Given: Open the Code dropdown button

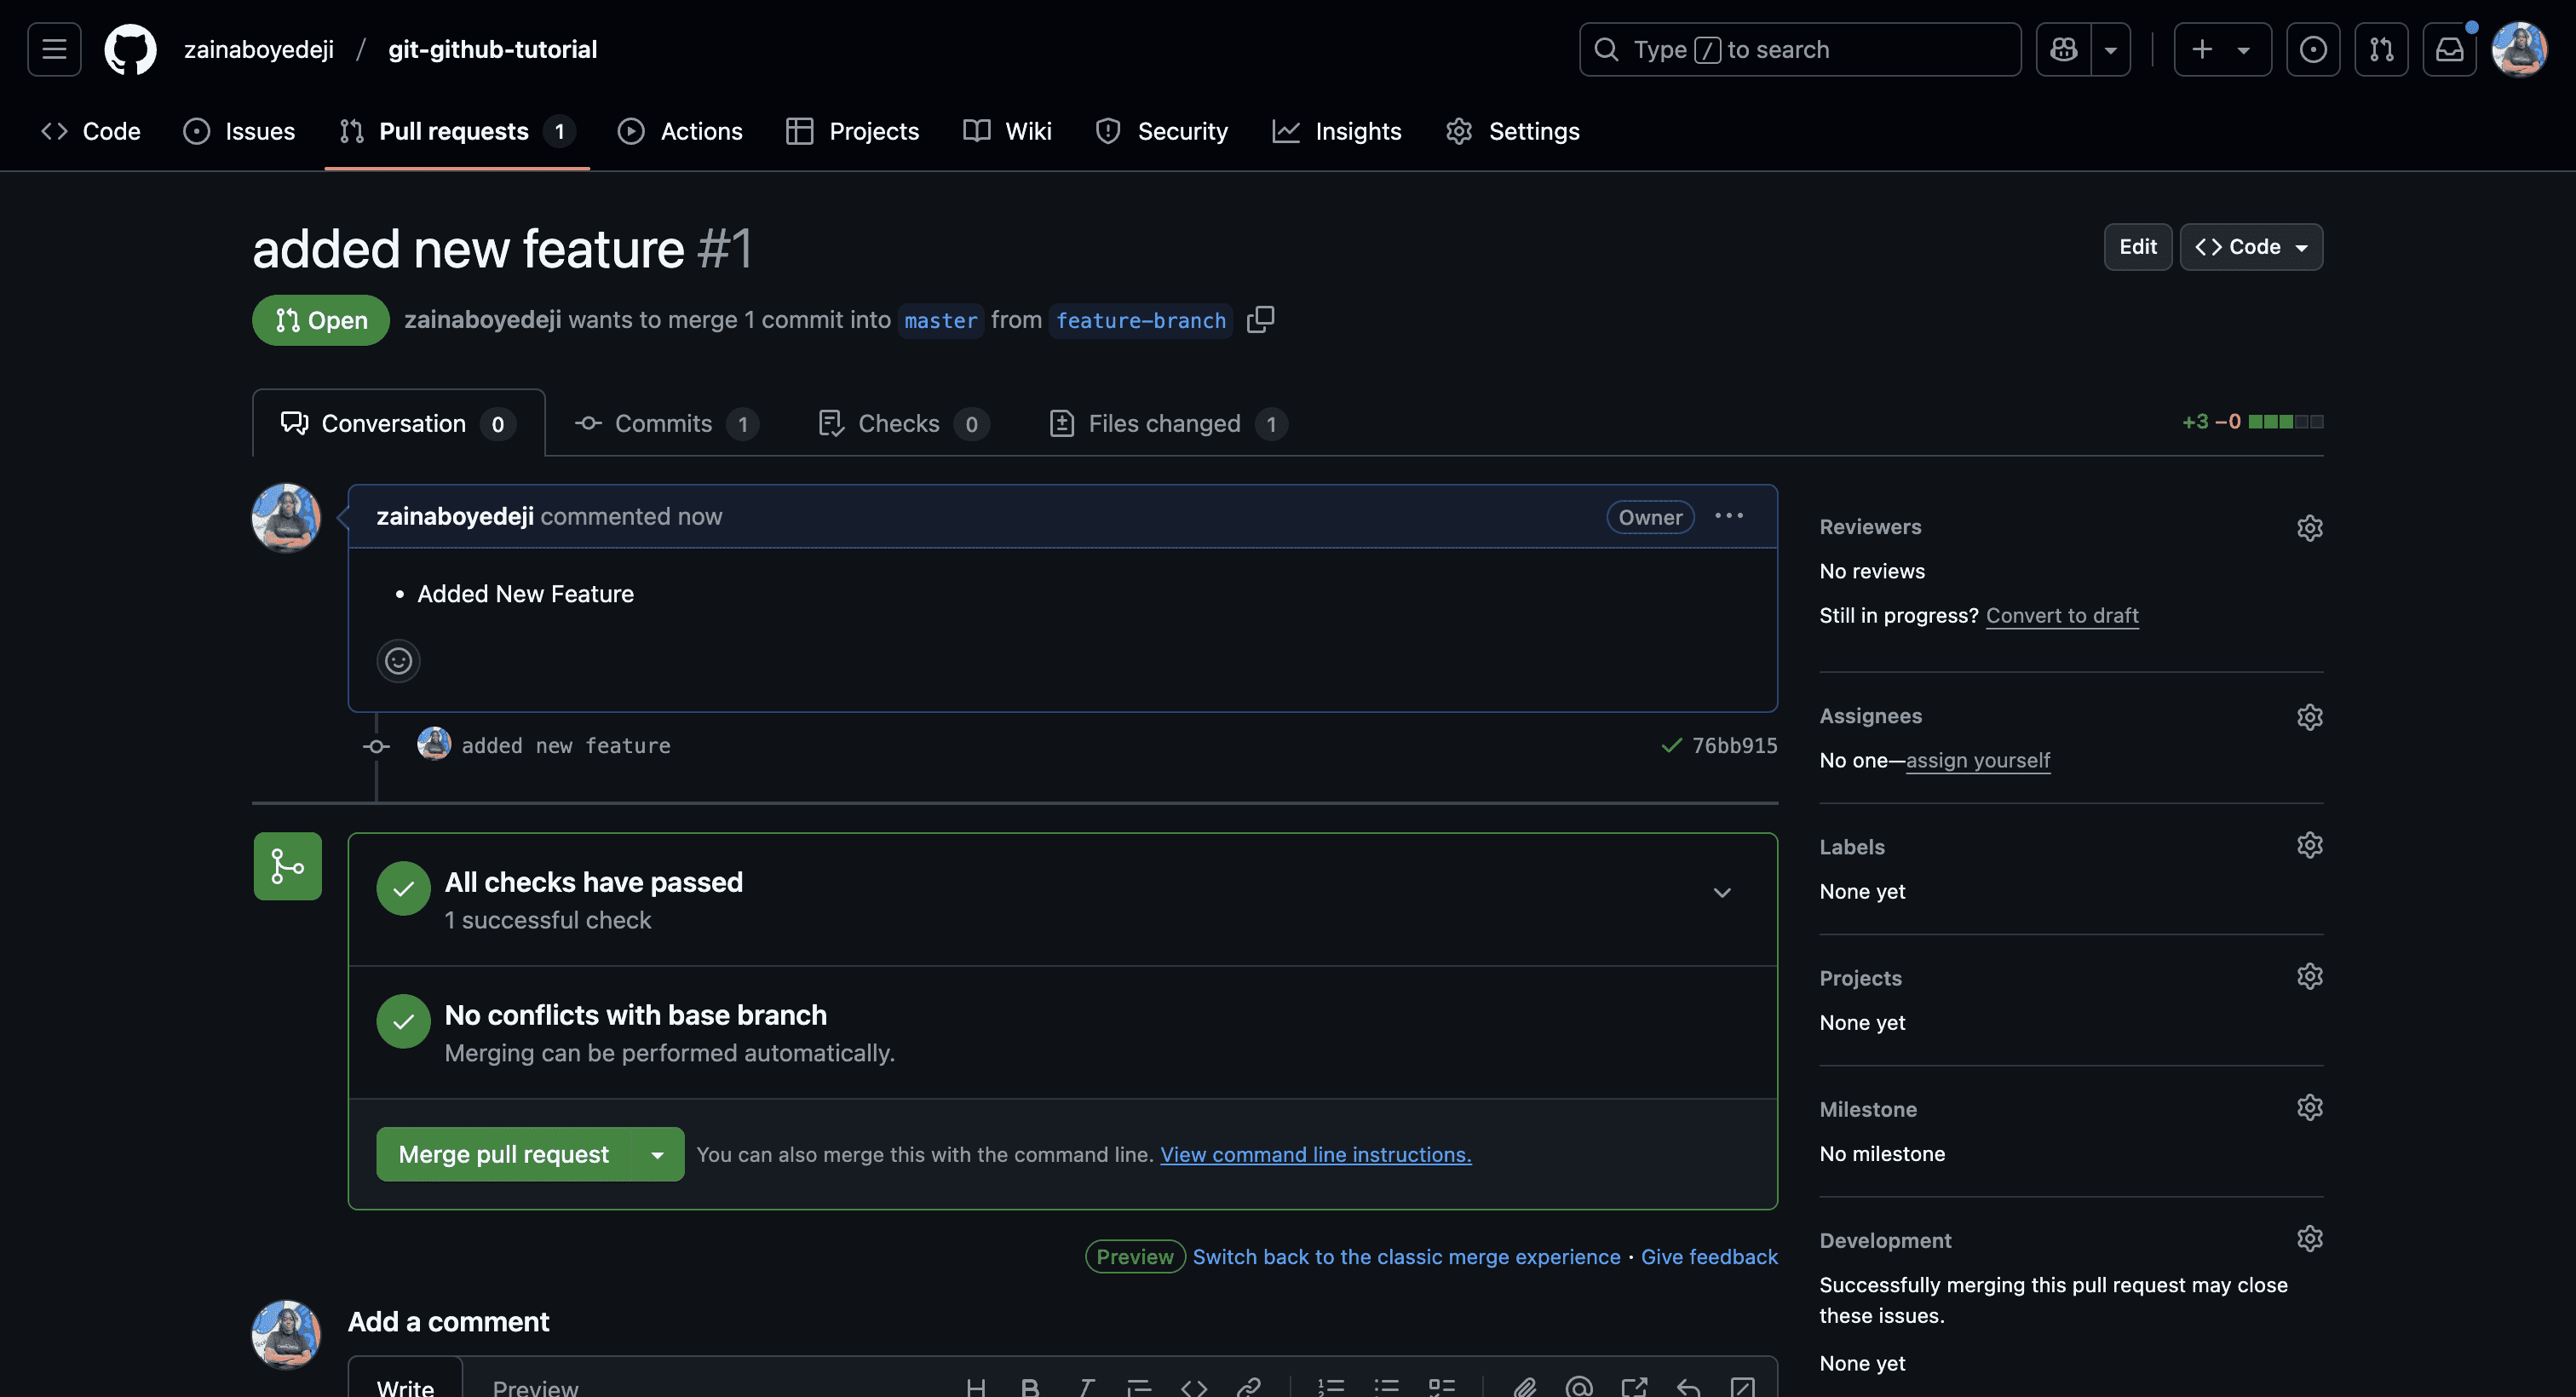Looking at the screenshot, I should pos(2250,247).
